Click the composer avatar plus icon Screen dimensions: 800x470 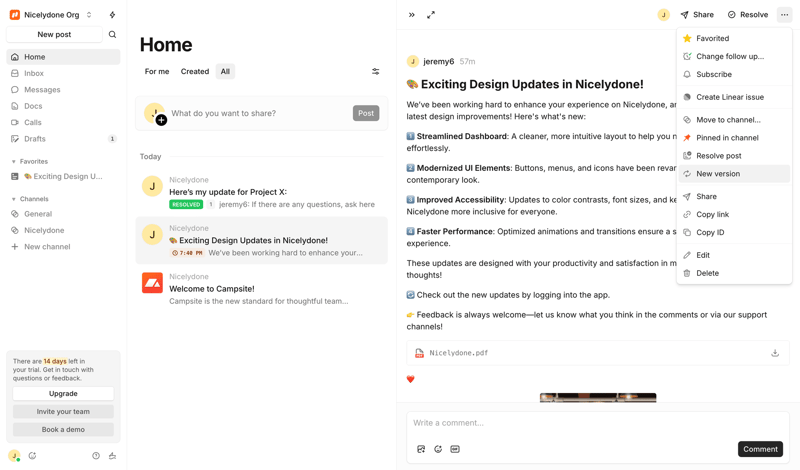pos(161,120)
